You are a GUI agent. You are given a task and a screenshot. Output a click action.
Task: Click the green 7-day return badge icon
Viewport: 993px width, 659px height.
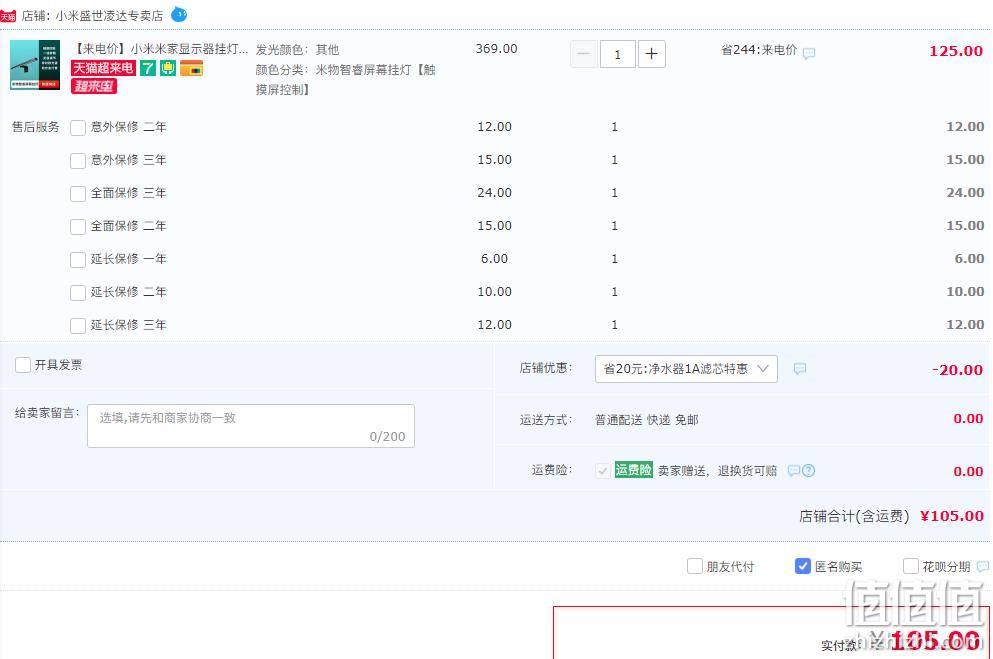[148, 68]
